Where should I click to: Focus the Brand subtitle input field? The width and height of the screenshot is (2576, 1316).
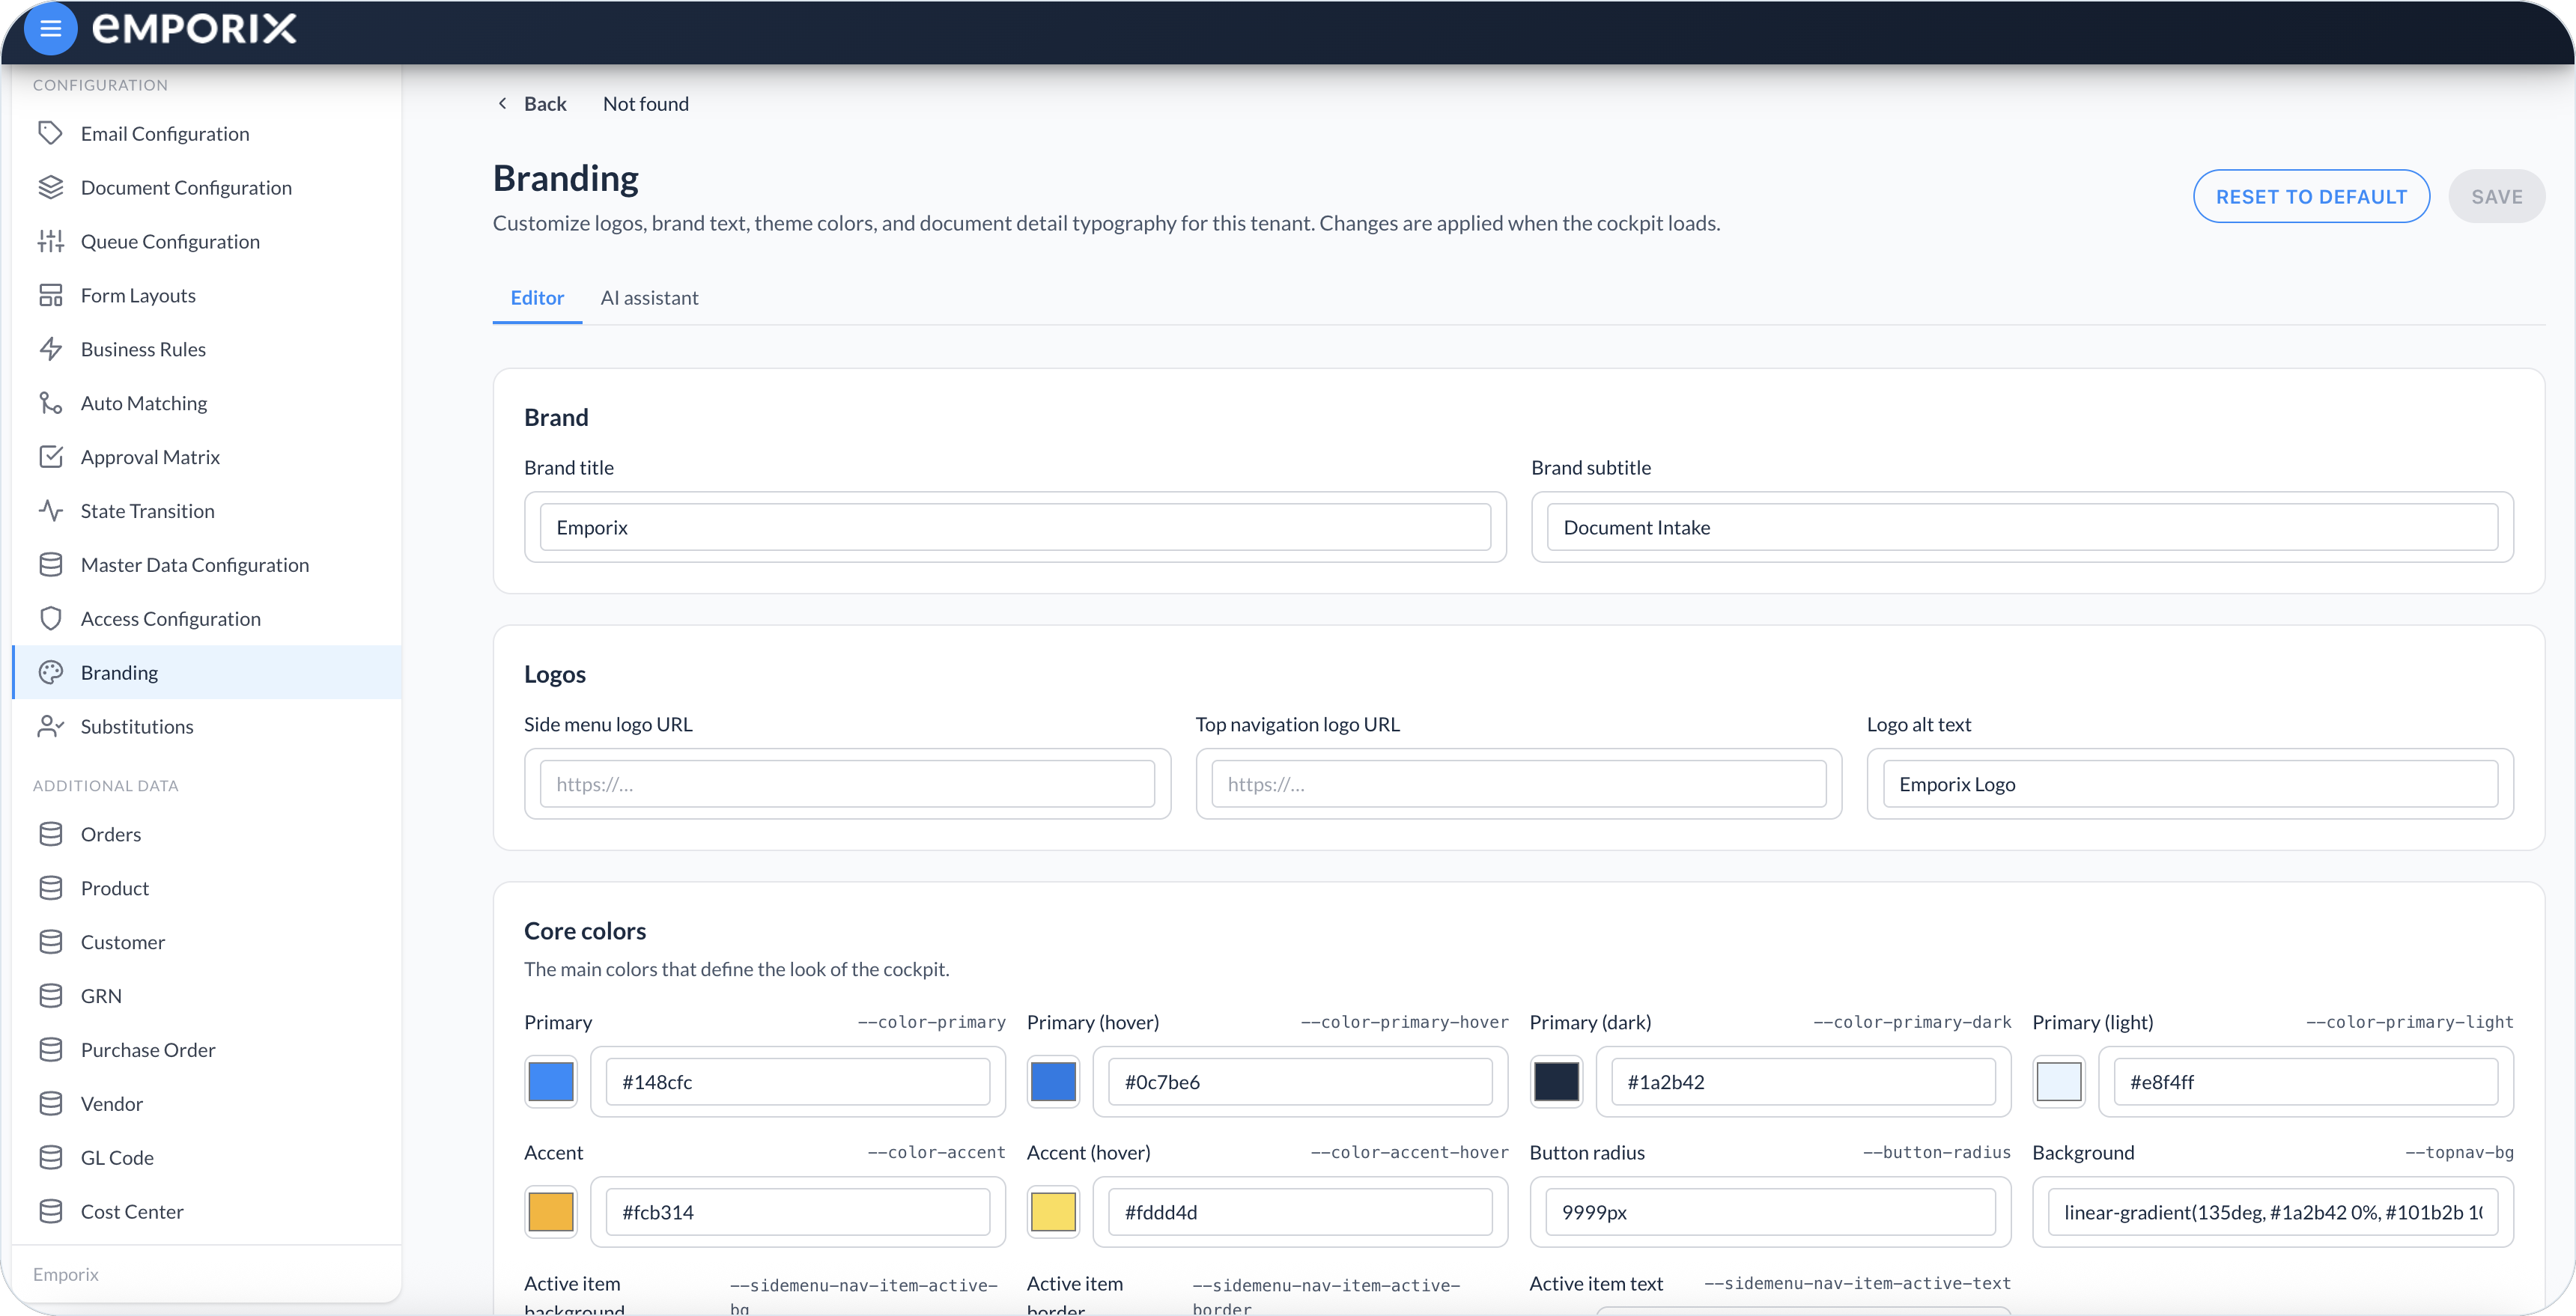point(2022,527)
